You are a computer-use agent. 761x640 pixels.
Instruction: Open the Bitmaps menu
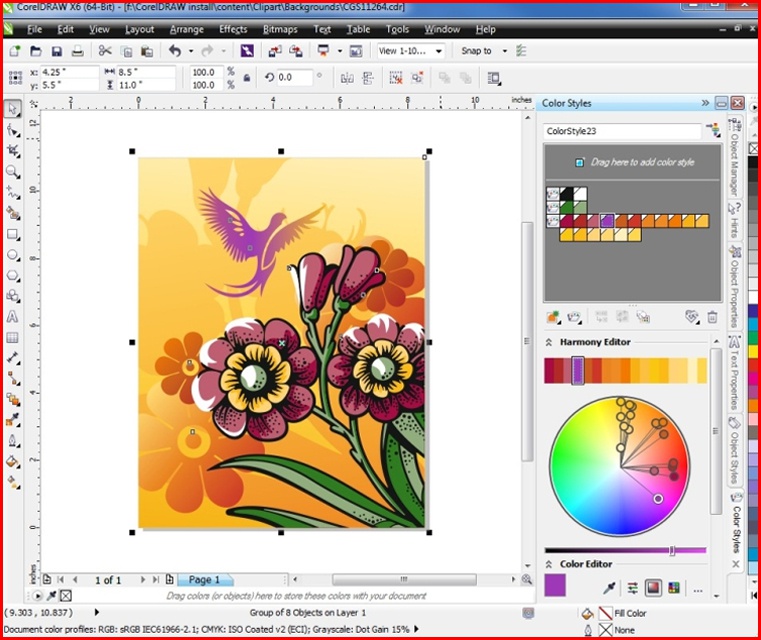click(x=280, y=30)
